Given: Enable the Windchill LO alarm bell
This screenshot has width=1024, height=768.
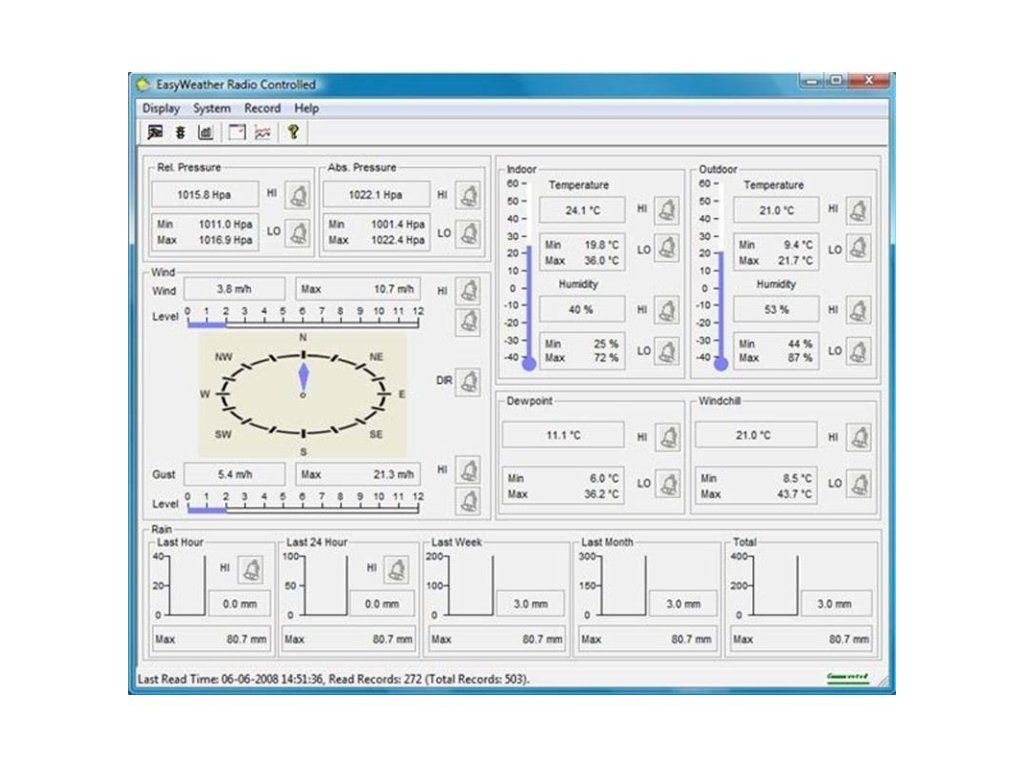Looking at the screenshot, I should pyautogui.click(x=858, y=483).
